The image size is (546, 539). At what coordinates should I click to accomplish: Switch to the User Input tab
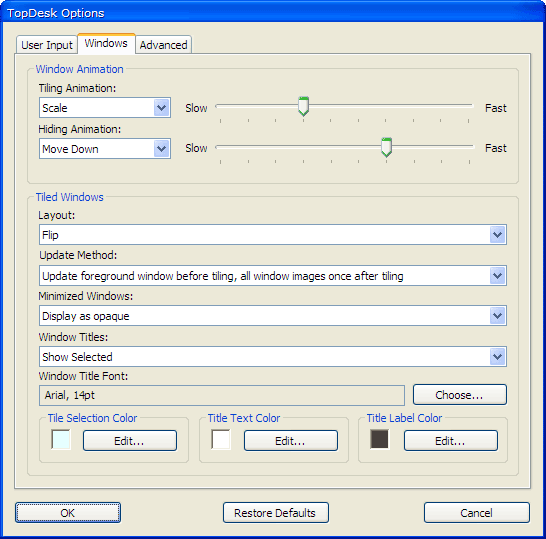click(47, 45)
